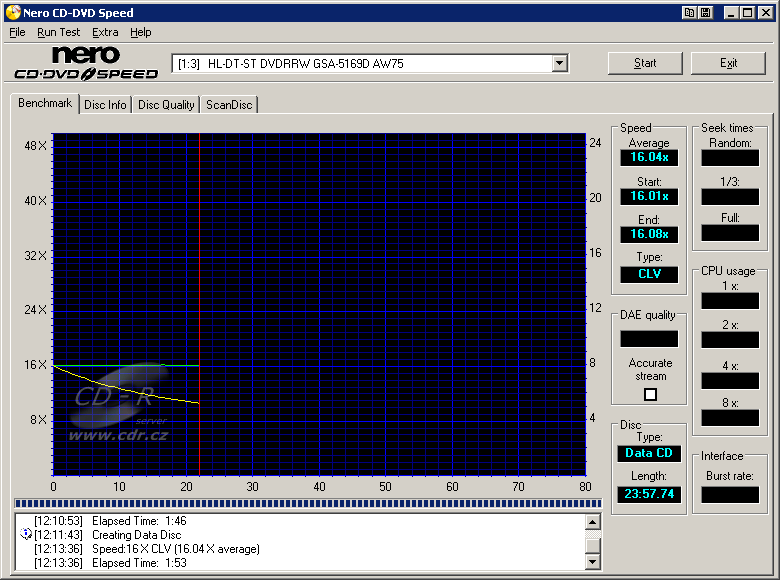Click the CLV speed type value

point(649,274)
